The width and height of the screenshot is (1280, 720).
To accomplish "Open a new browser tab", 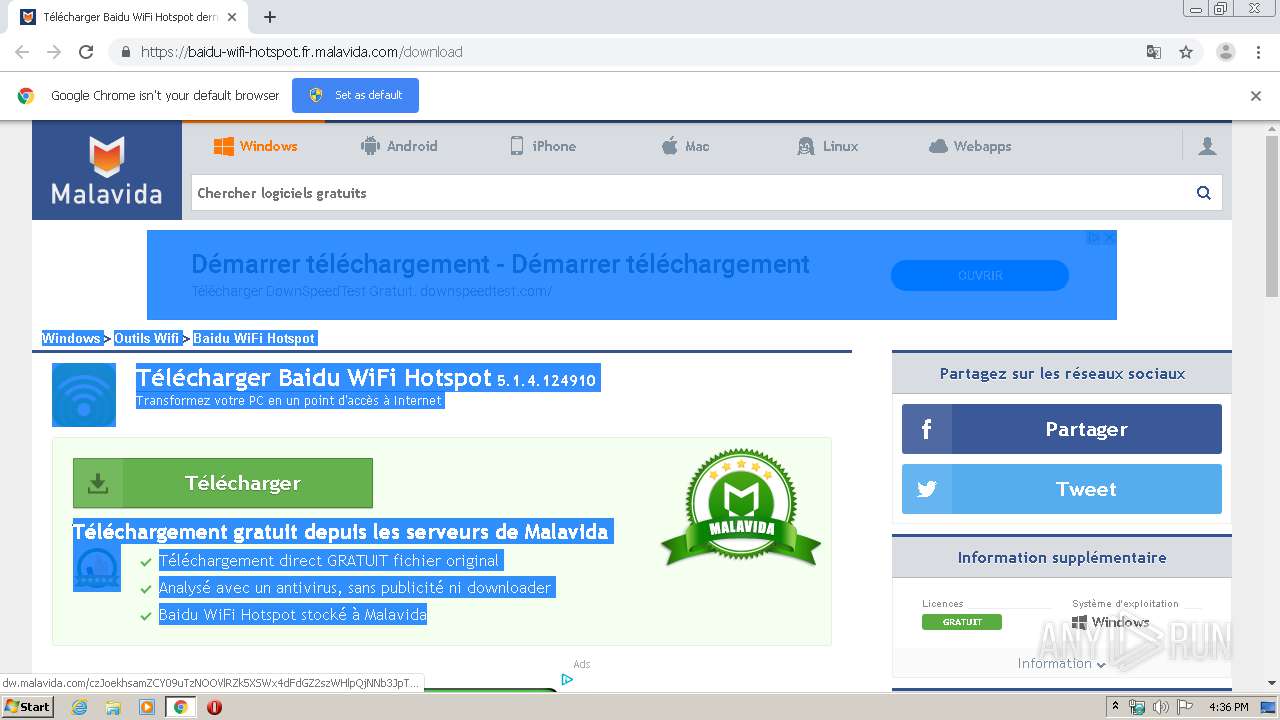I will click(x=270, y=17).
